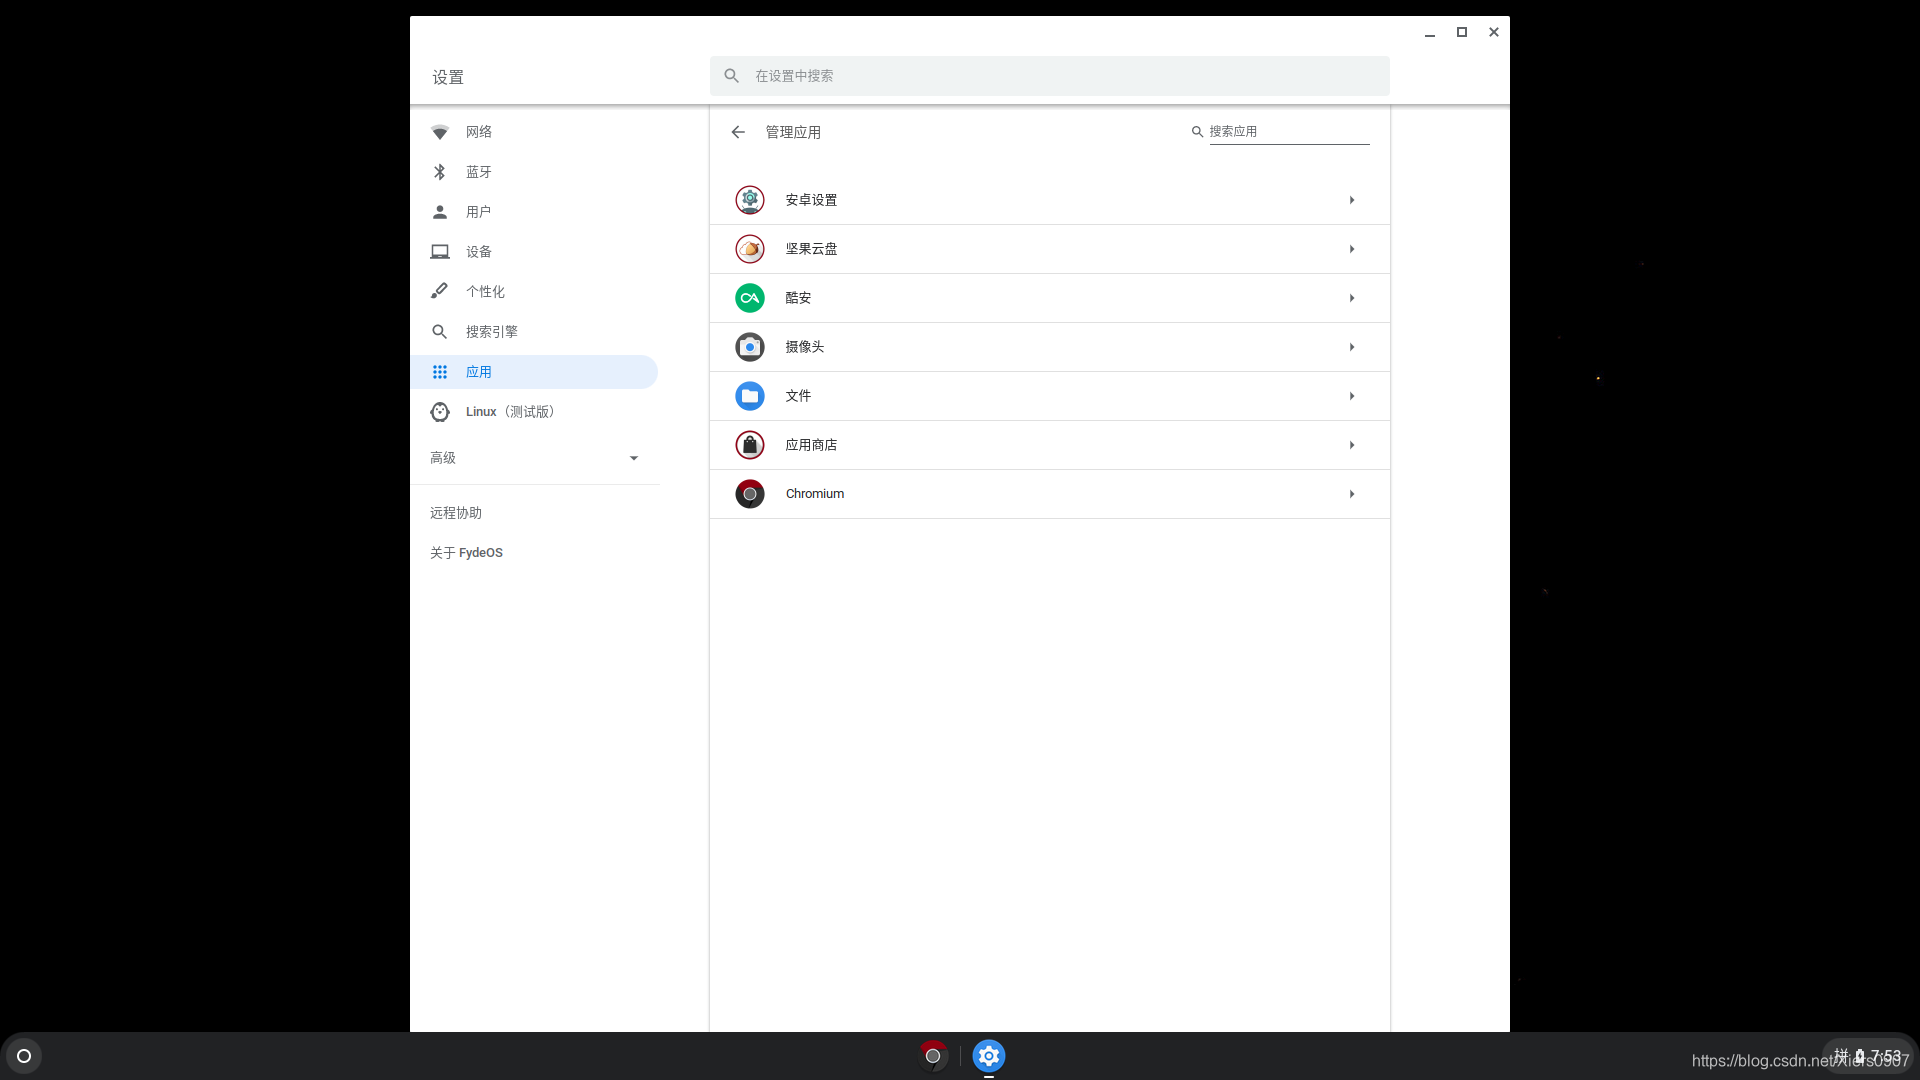Image resolution: width=1920 pixels, height=1080 pixels.
Task: Click the back arrow beside 管理应用
Action: tap(738, 132)
